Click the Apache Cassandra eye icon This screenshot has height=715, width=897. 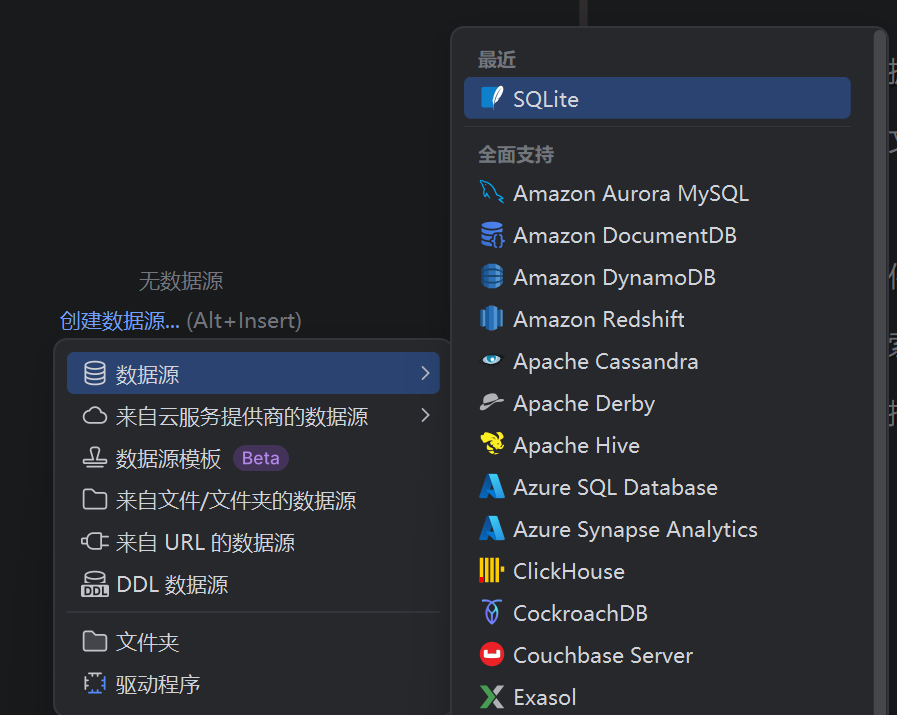click(492, 360)
